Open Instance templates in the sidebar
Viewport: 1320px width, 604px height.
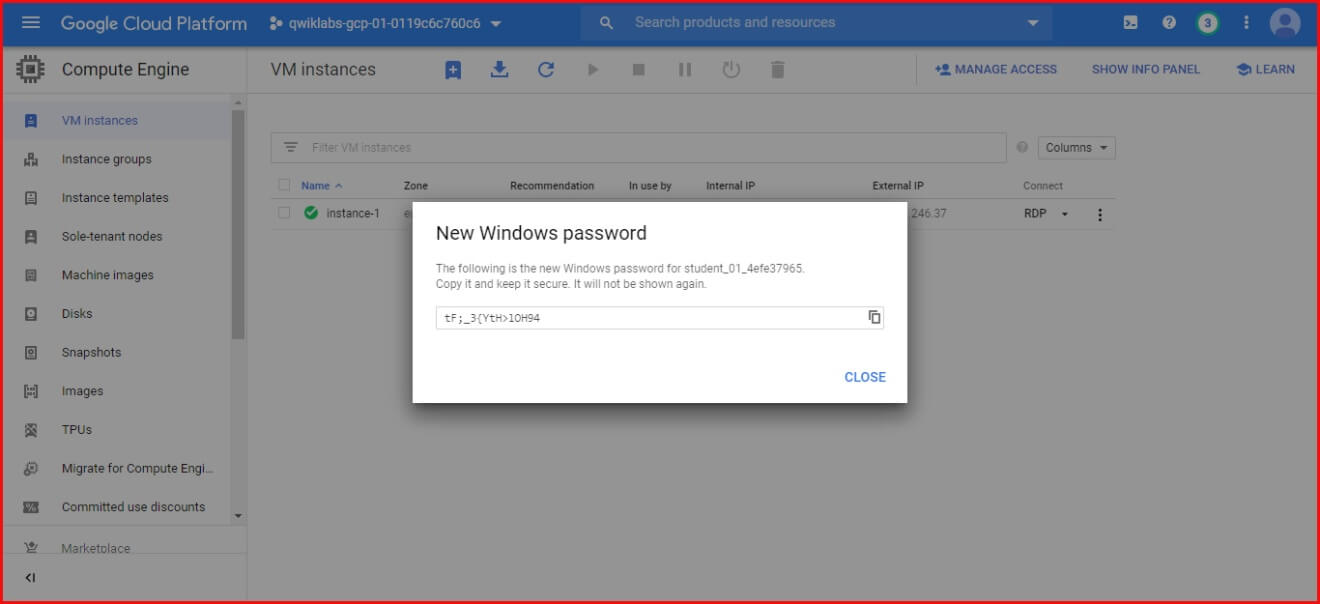click(116, 198)
